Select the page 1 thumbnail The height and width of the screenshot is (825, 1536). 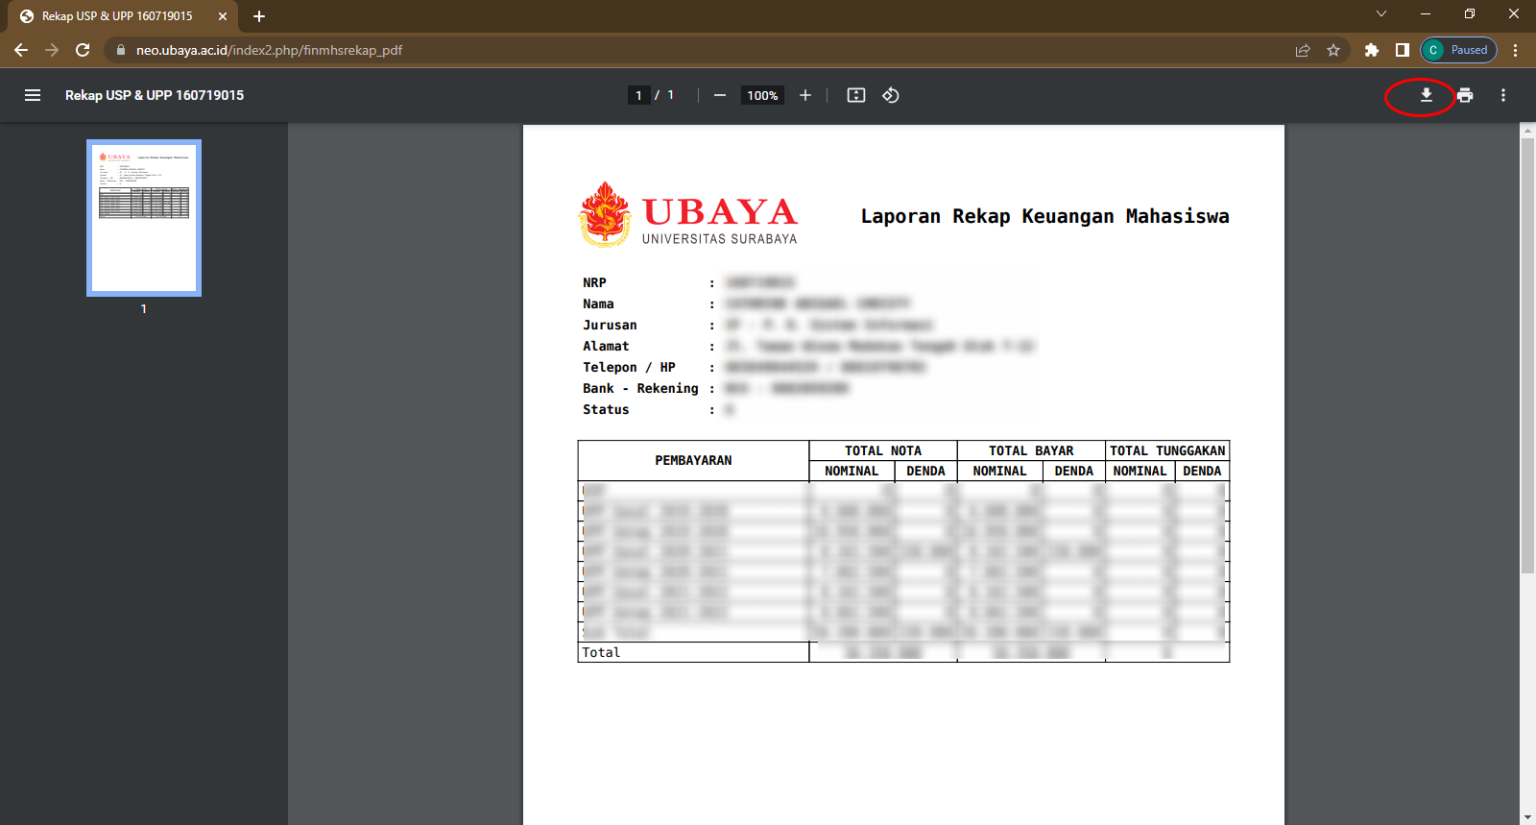[143, 217]
